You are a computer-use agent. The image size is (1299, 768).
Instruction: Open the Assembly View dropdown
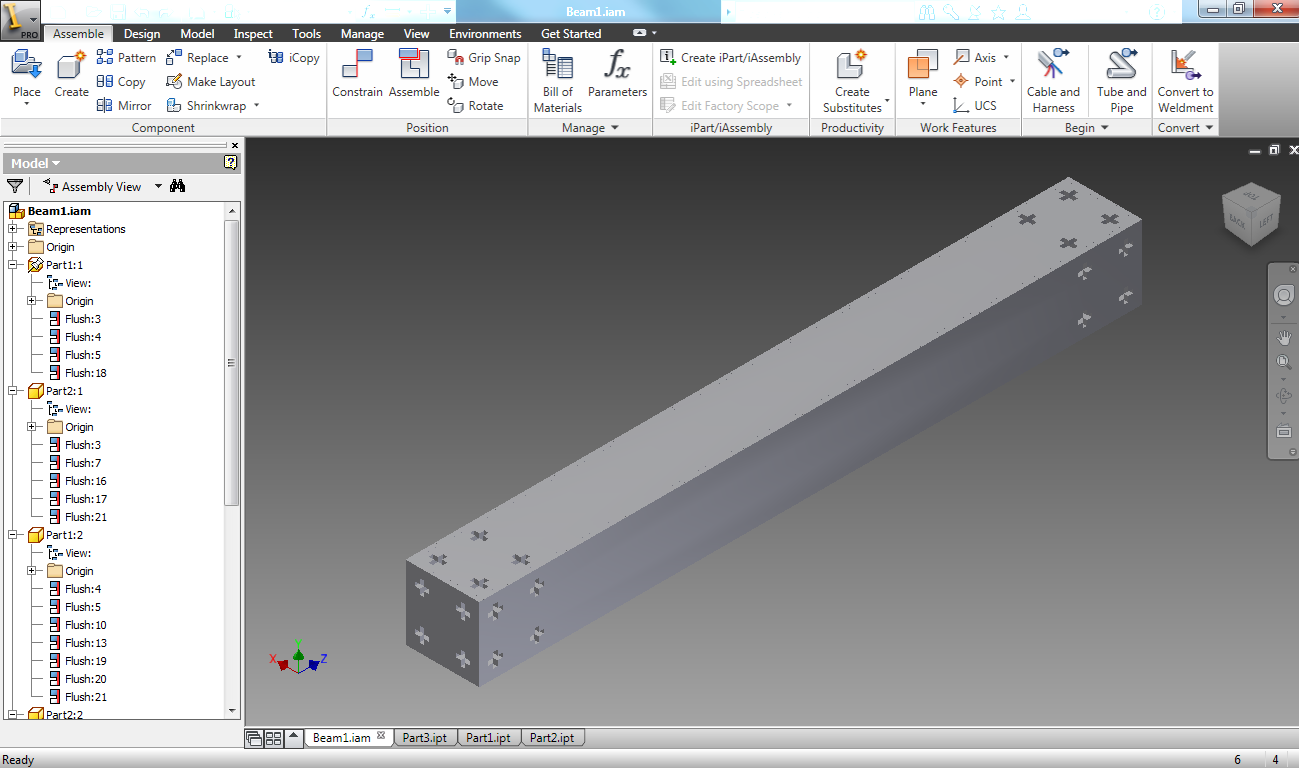pos(158,187)
